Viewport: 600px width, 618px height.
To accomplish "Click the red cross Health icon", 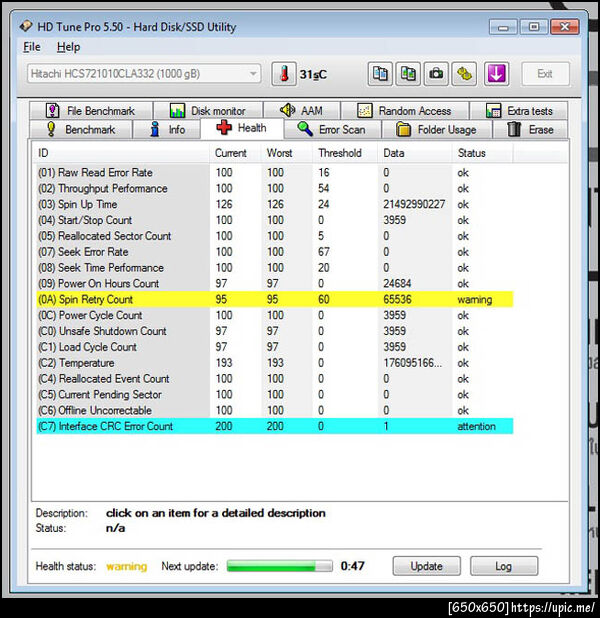I will click(224, 128).
